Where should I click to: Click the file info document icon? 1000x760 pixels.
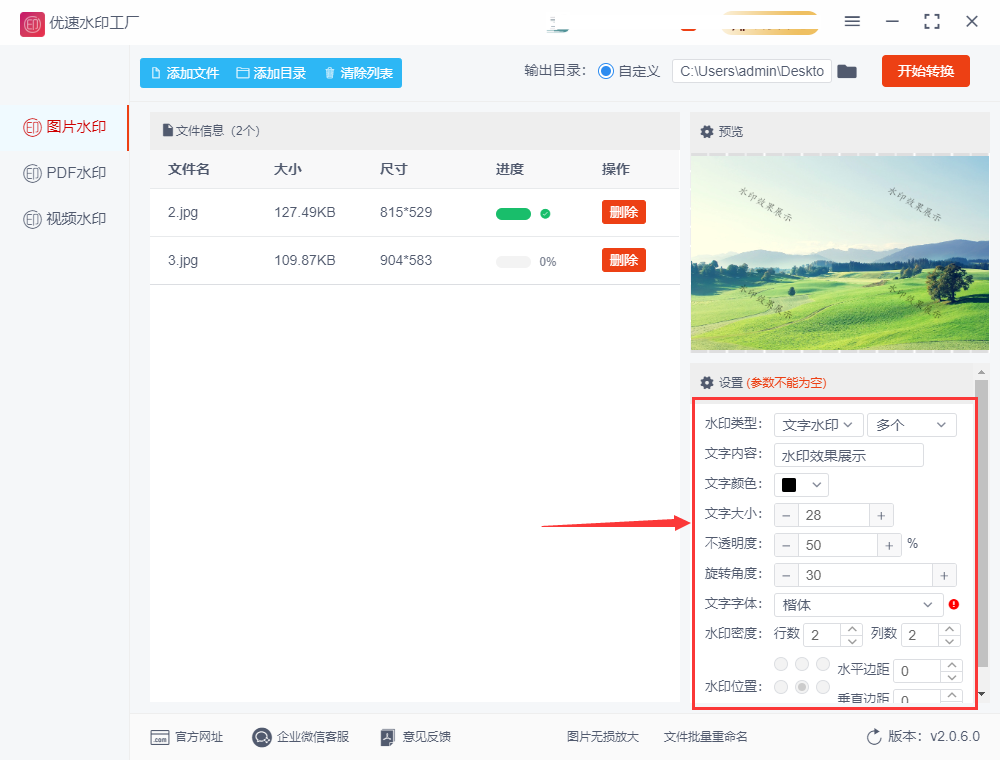coord(168,130)
